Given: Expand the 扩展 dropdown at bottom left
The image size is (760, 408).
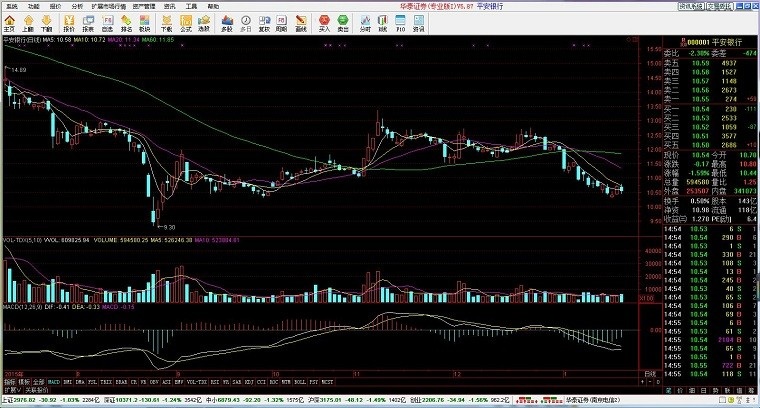Looking at the screenshot, I should pyautogui.click(x=13, y=390).
